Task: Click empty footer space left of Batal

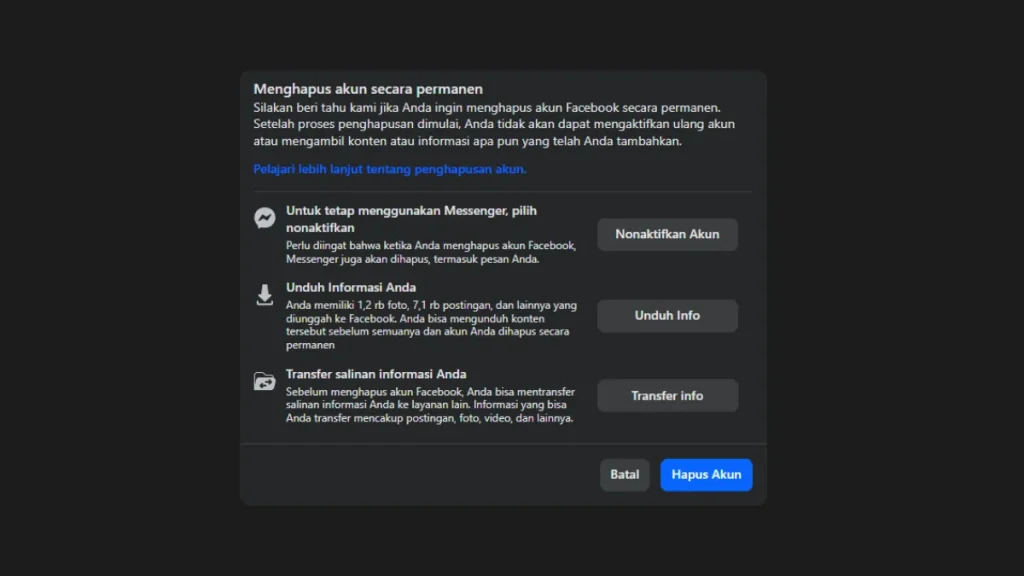Action: coord(420,475)
